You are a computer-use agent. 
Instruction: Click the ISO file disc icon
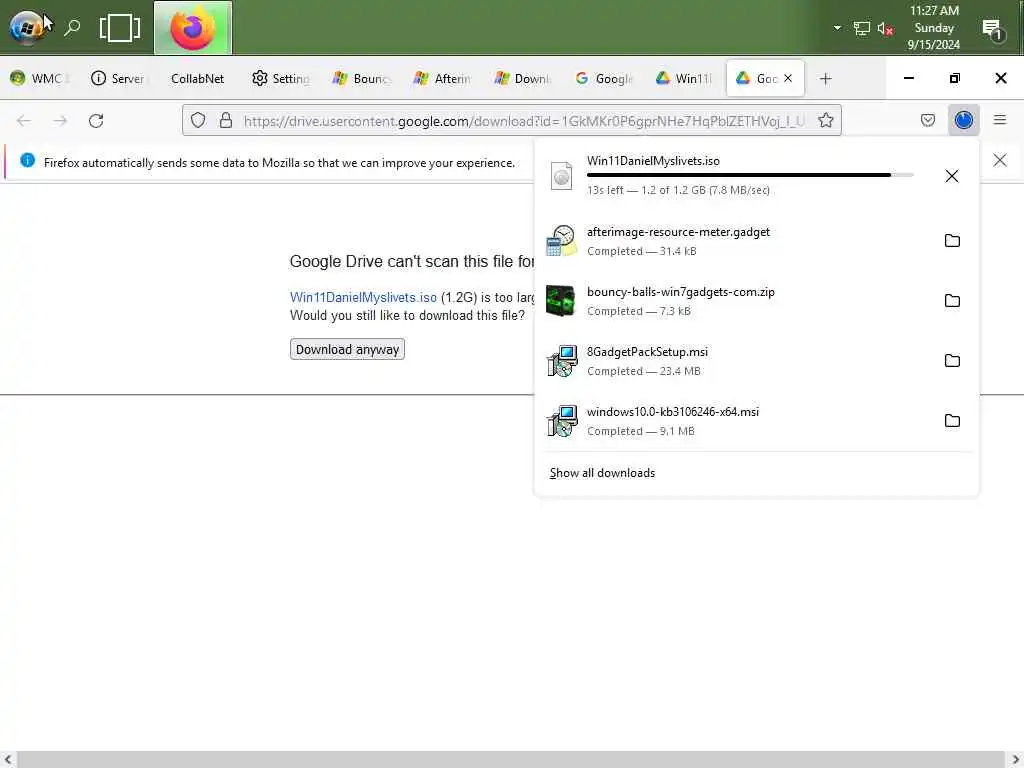pyautogui.click(x=562, y=176)
